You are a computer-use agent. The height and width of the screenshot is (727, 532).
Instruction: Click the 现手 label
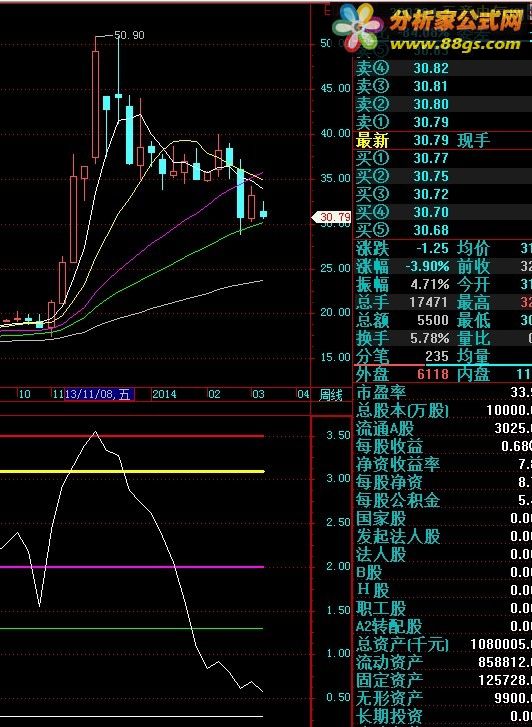(x=473, y=140)
